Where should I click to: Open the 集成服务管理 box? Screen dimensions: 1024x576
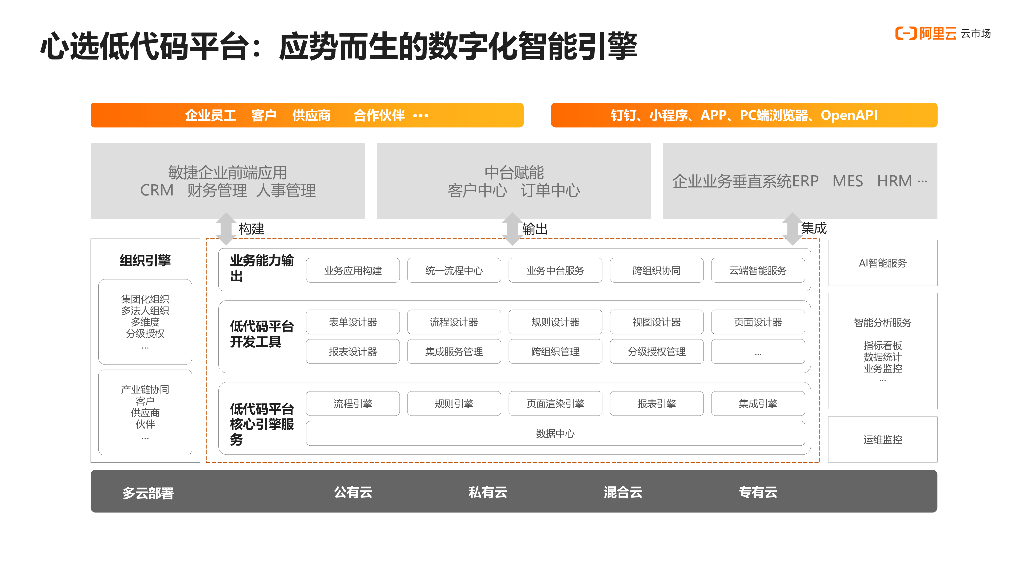[454, 352]
